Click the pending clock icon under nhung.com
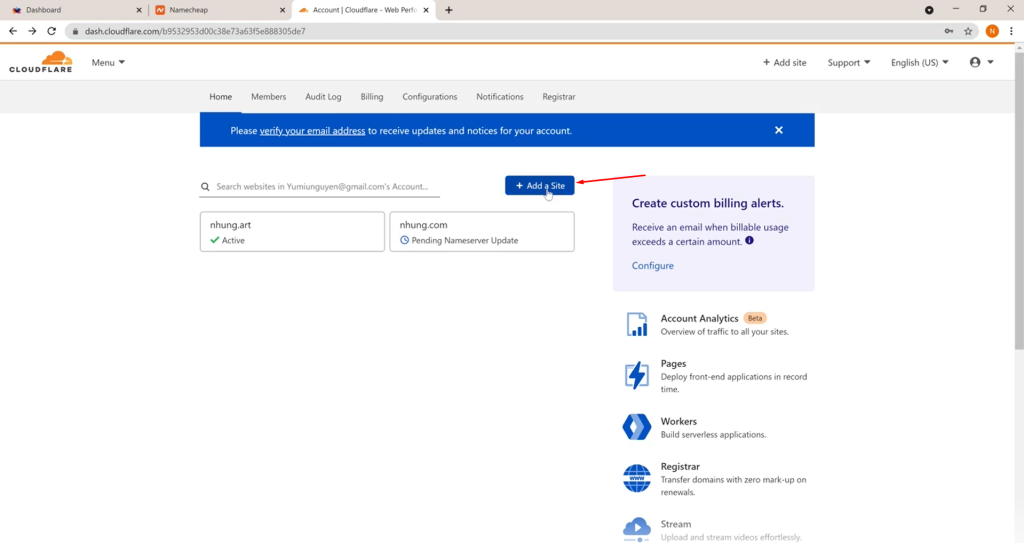Screen dimensions: 1024x543 404,240
